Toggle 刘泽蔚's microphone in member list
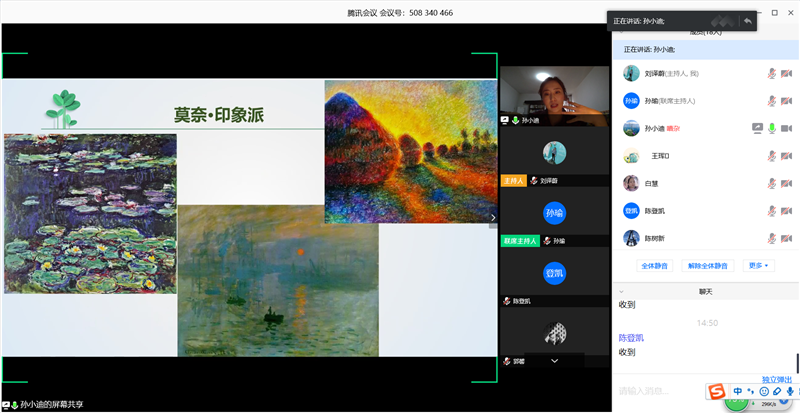Screen dimensions: 800x413 tap(771, 74)
